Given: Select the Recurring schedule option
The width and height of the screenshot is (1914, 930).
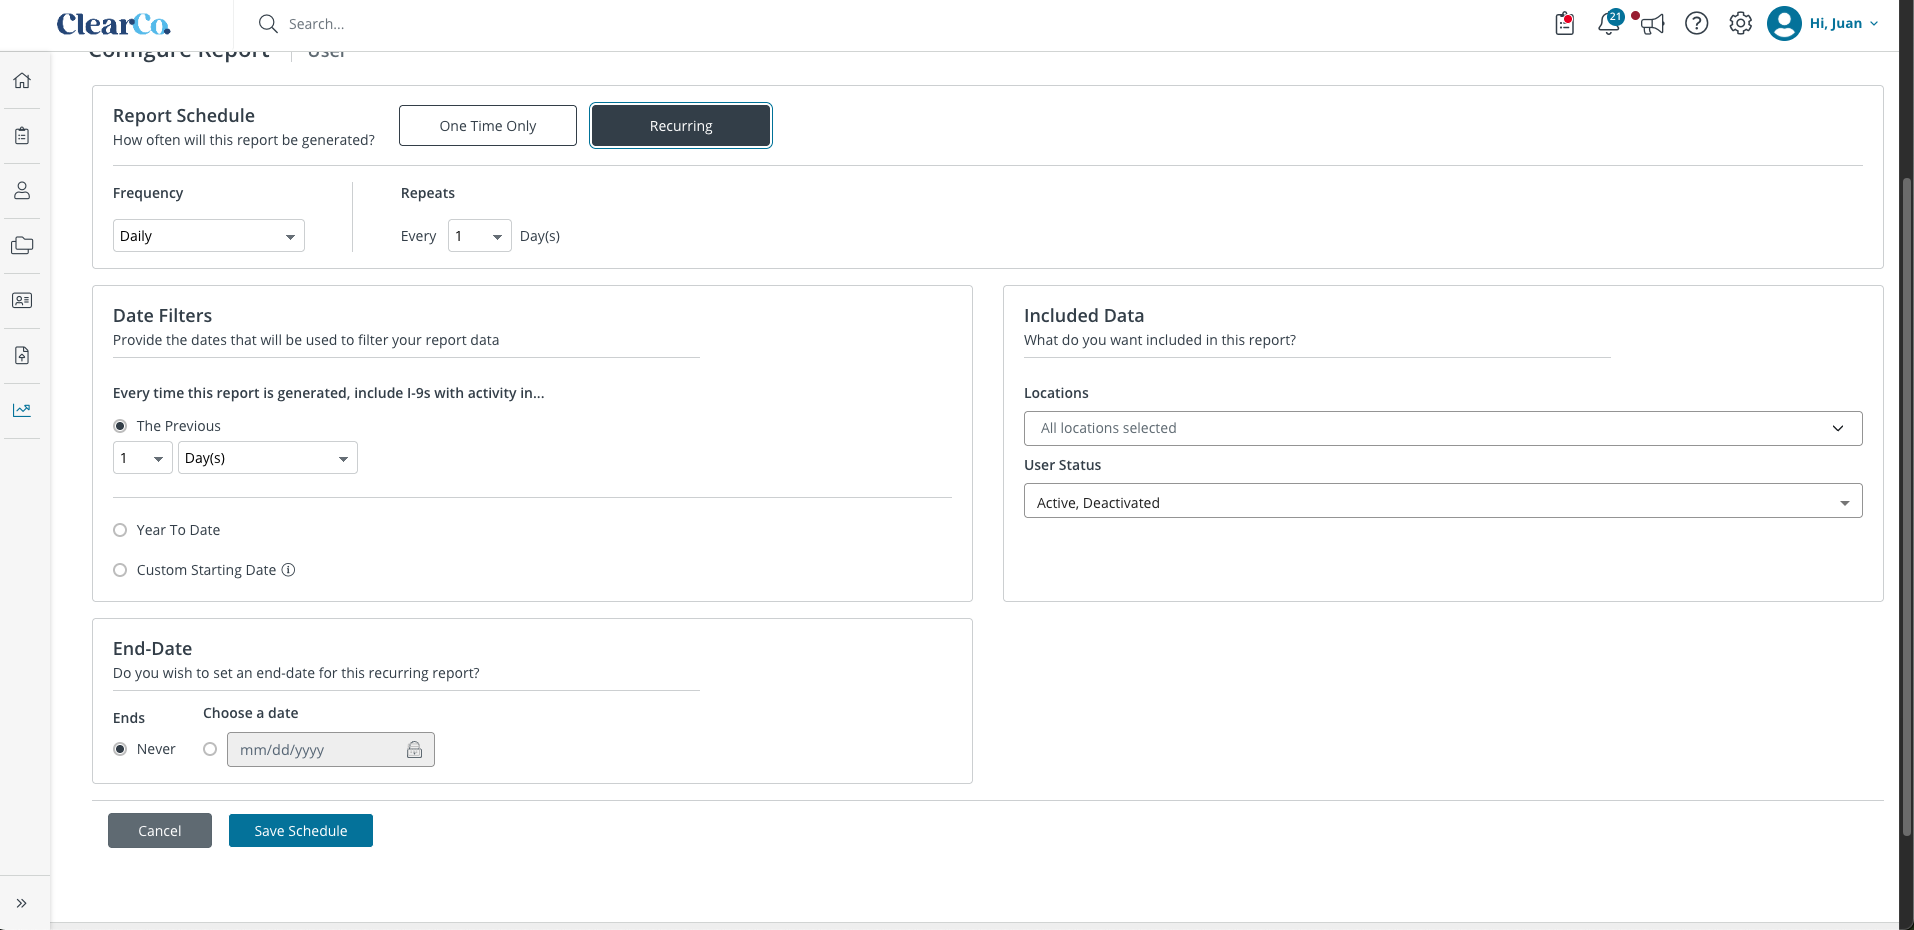Looking at the screenshot, I should tap(681, 126).
